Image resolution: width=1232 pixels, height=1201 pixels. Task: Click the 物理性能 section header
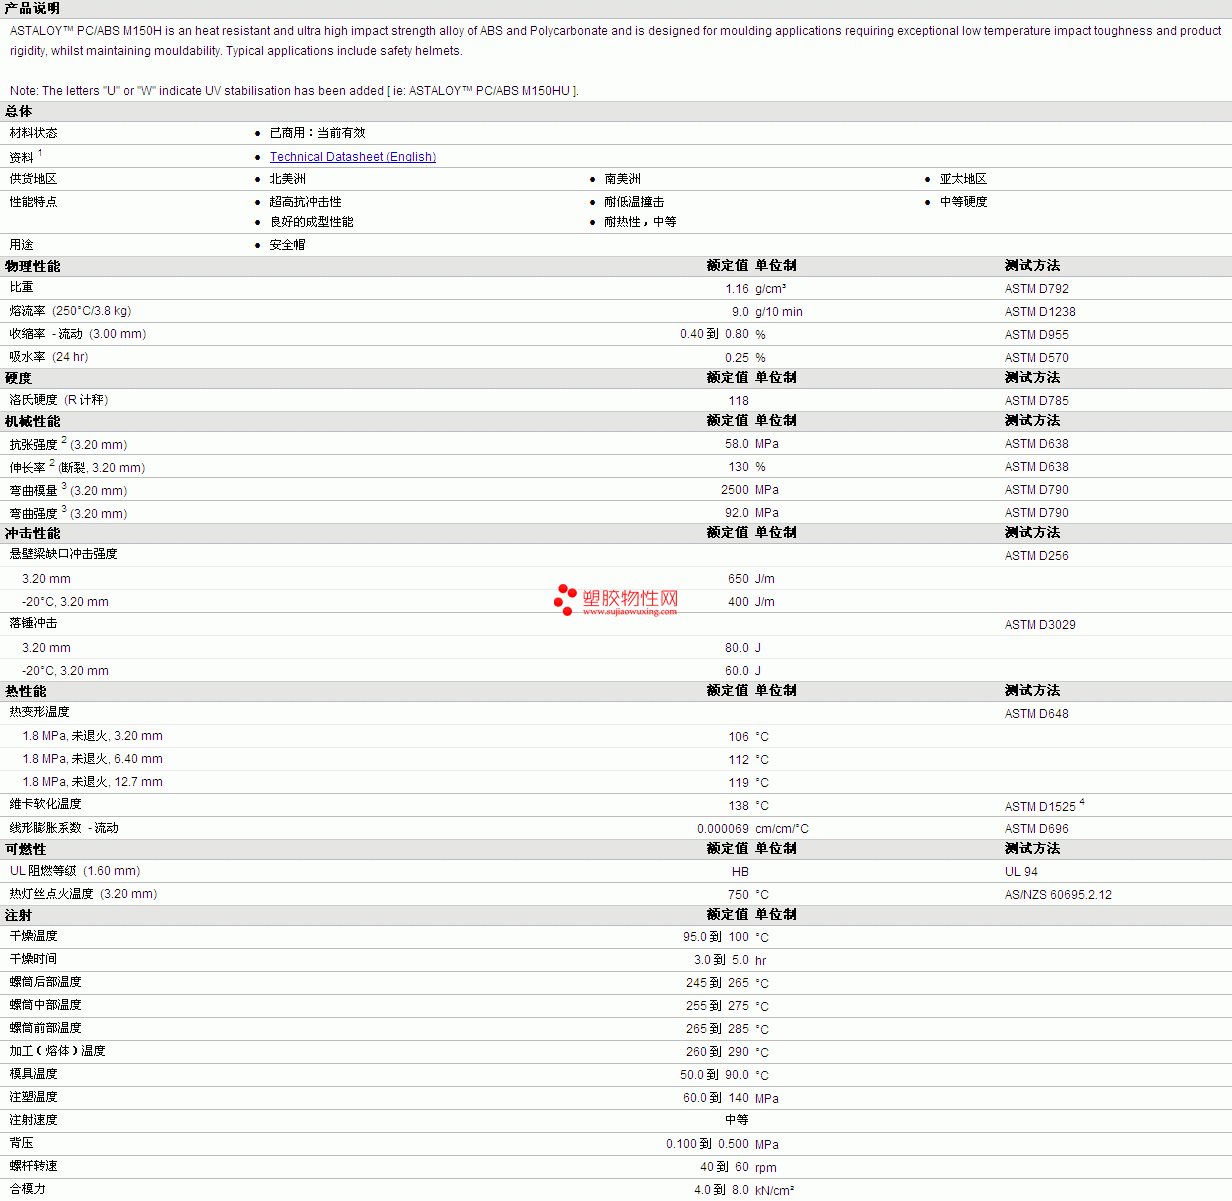coord(33,266)
